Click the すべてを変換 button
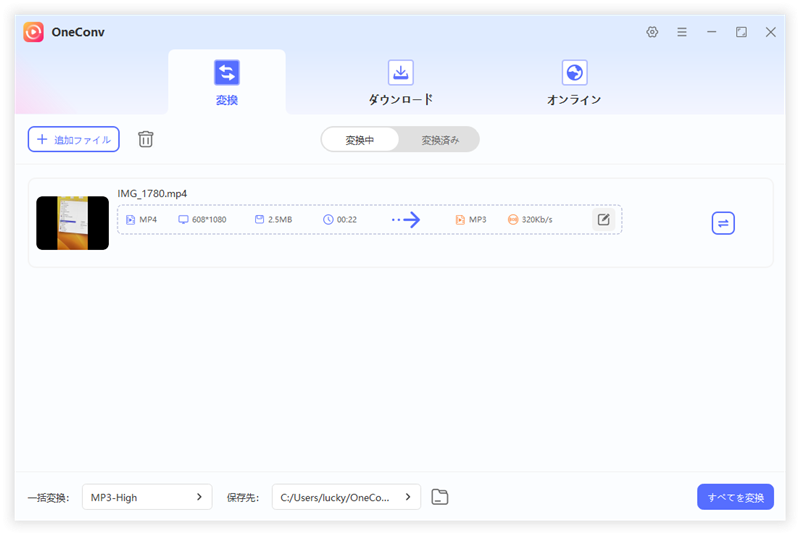 735,497
